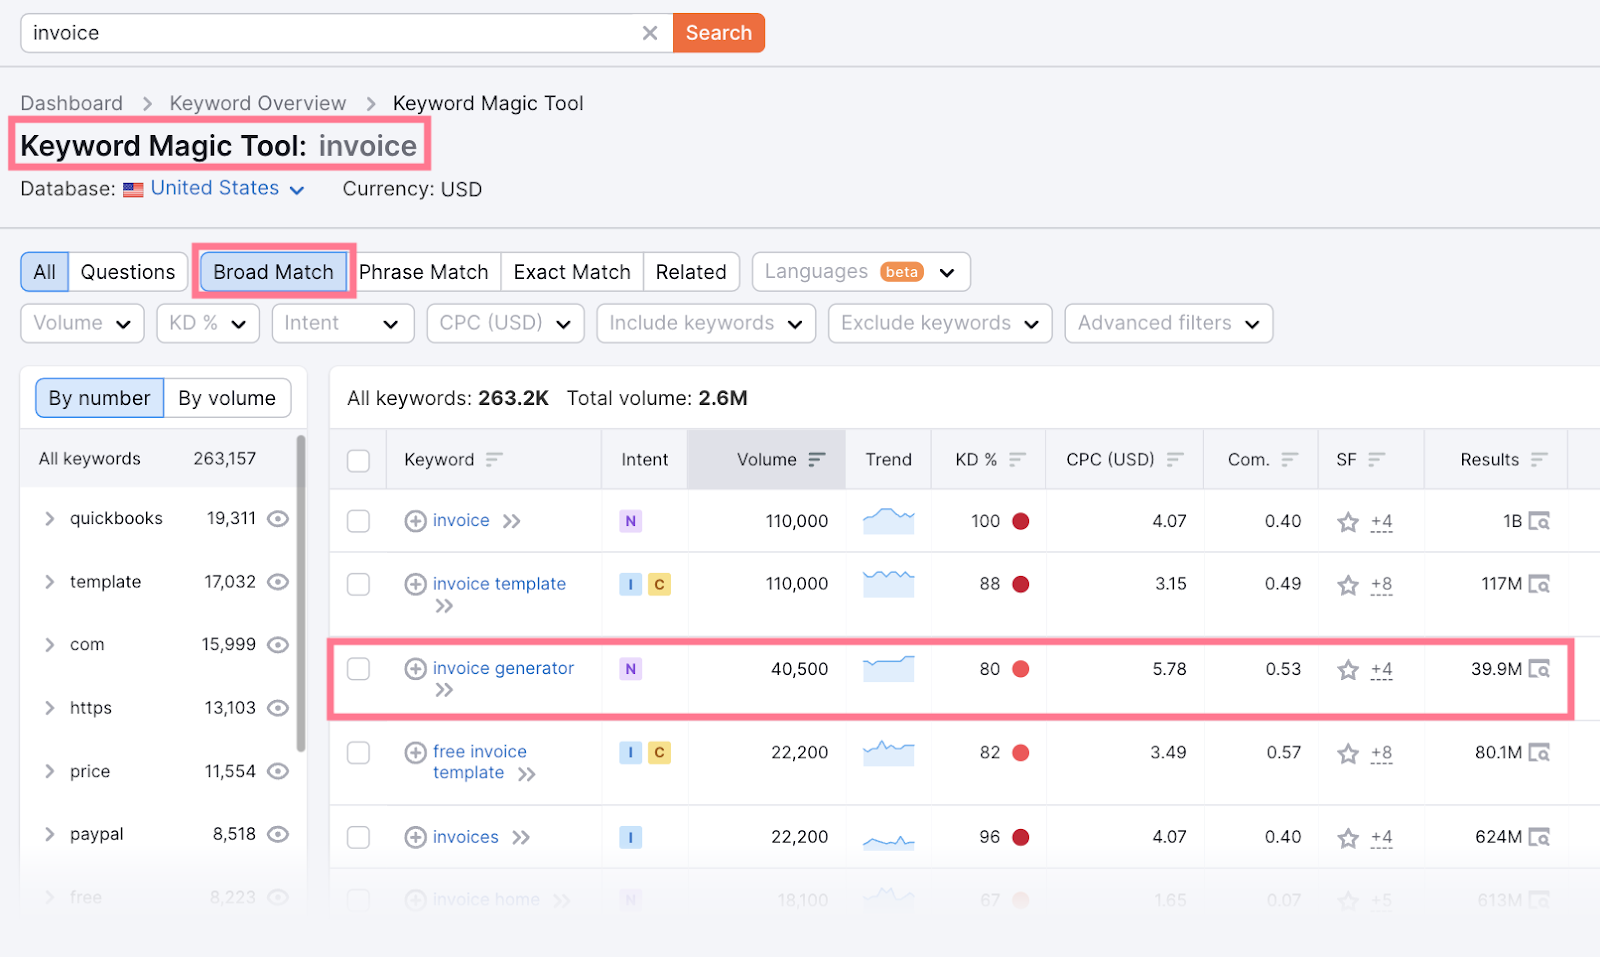View SERP icon for 1B results
This screenshot has width=1600, height=957.
click(1539, 521)
